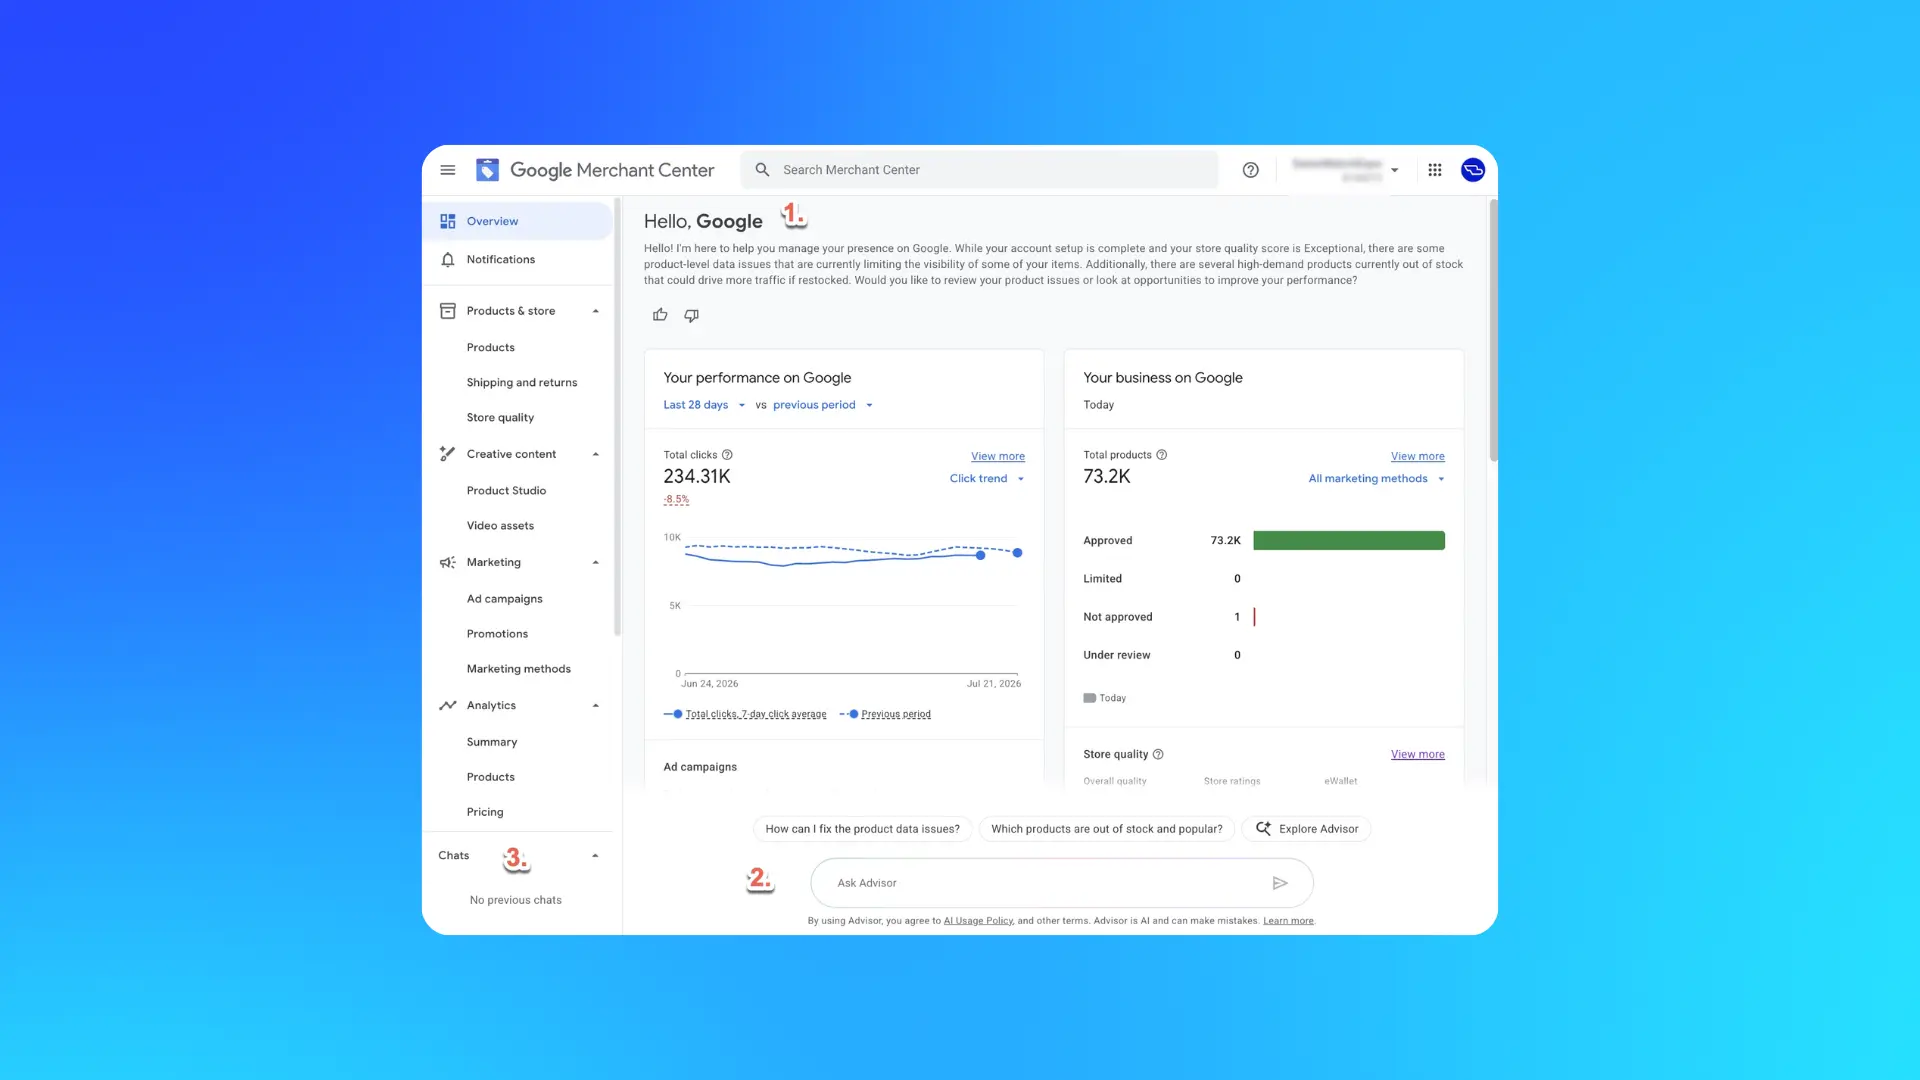The height and width of the screenshot is (1080, 1920).
Task: Click View more for Store quality
Action: pyautogui.click(x=1418, y=754)
